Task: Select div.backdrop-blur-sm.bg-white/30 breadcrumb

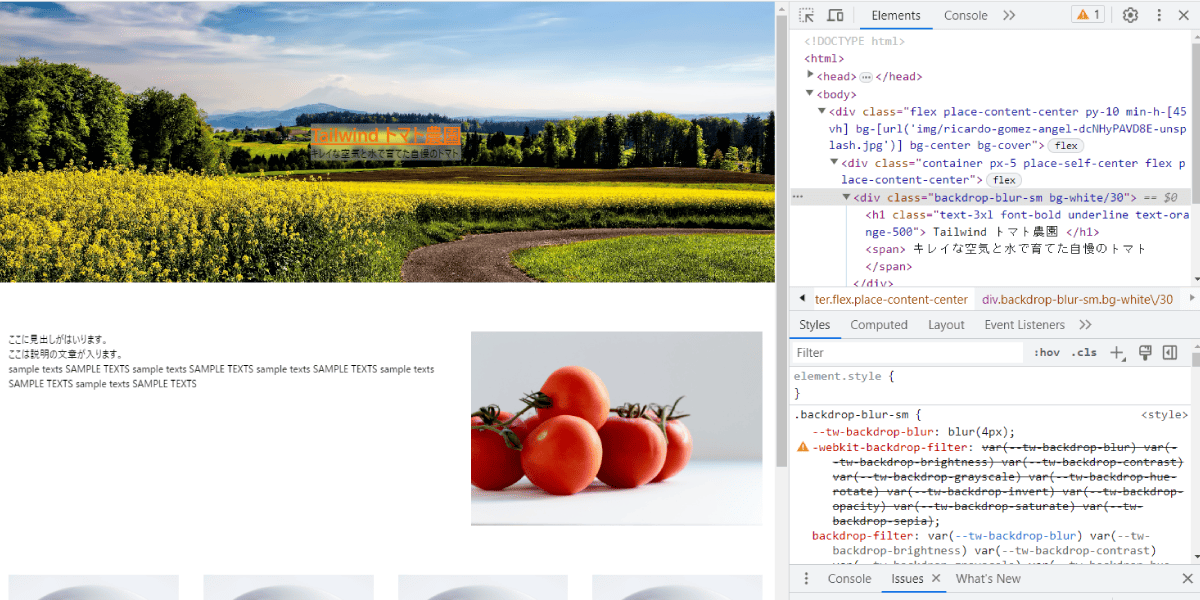Action: click(x=1077, y=299)
